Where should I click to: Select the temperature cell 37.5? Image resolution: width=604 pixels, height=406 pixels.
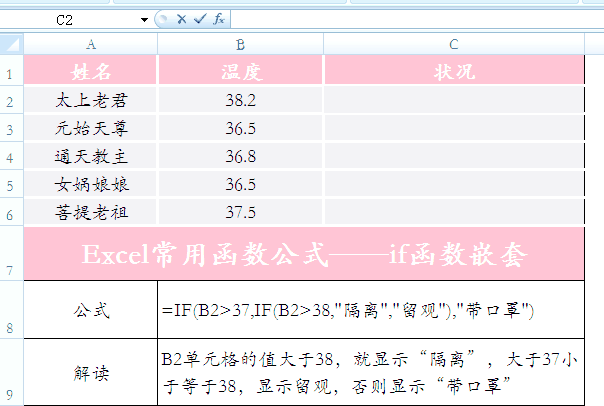pyautogui.click(x=241, y=212)
